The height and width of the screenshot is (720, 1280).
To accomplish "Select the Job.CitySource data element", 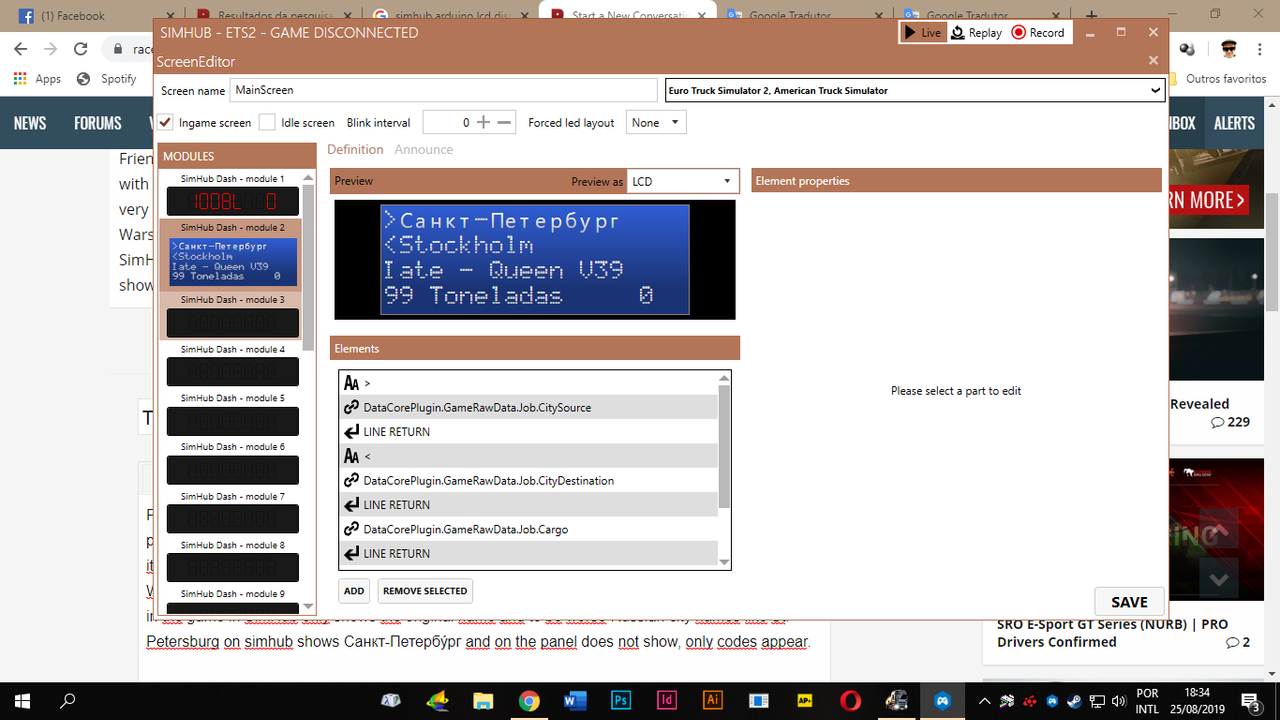I will (x=529, y=407).
